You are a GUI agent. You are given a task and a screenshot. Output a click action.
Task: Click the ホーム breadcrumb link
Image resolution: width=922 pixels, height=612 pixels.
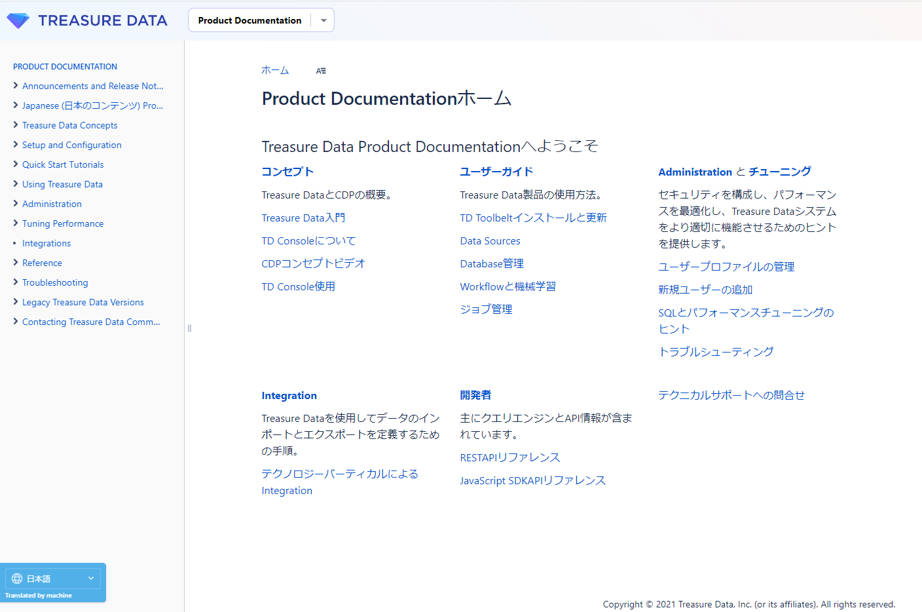275,70
